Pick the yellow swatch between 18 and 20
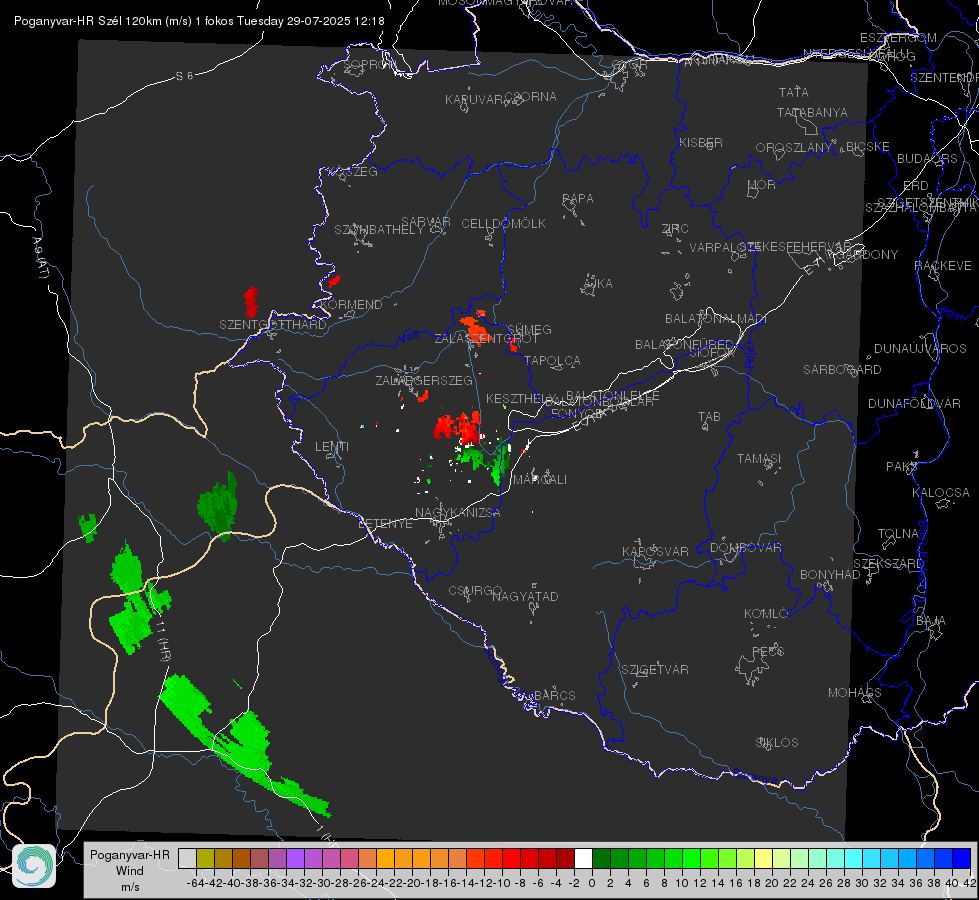 pyautogui.click(x=763, y=858)
